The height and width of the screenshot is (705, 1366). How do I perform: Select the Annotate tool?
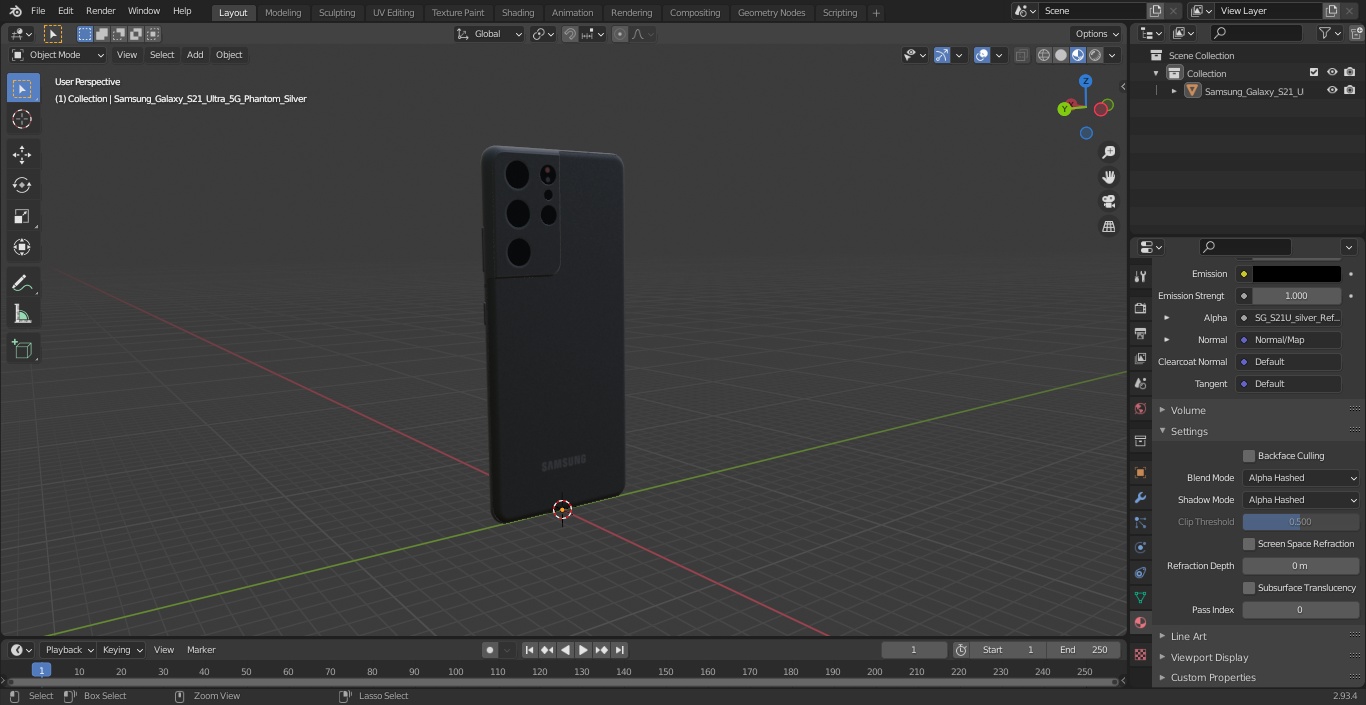22,284
